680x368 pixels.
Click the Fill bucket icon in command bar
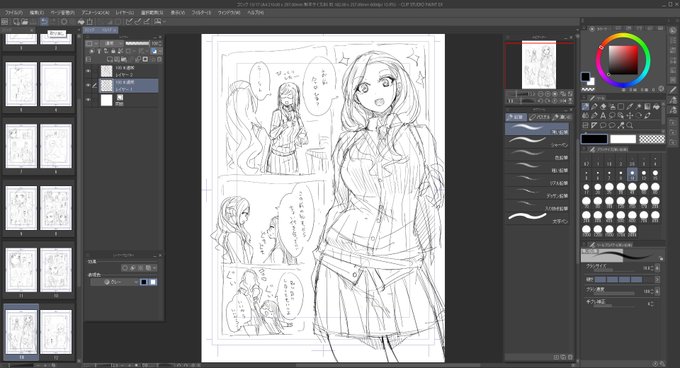[x=81, y=21]
